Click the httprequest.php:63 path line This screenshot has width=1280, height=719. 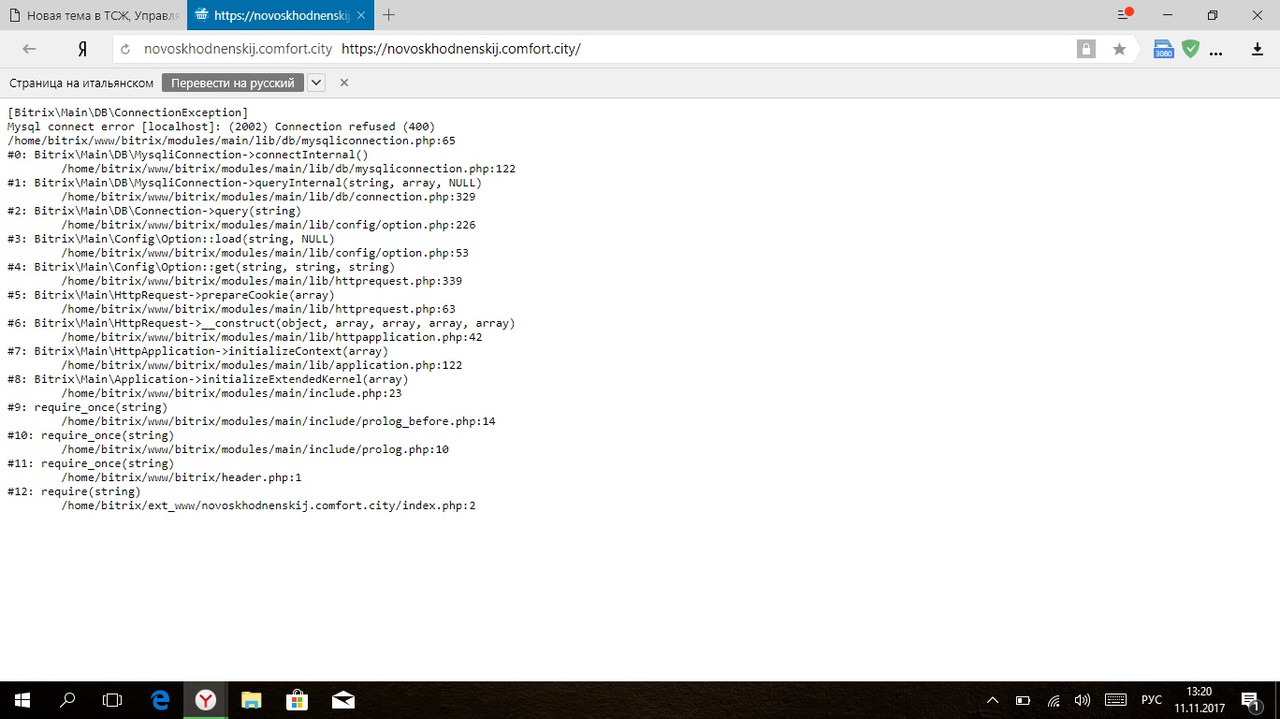258,309
